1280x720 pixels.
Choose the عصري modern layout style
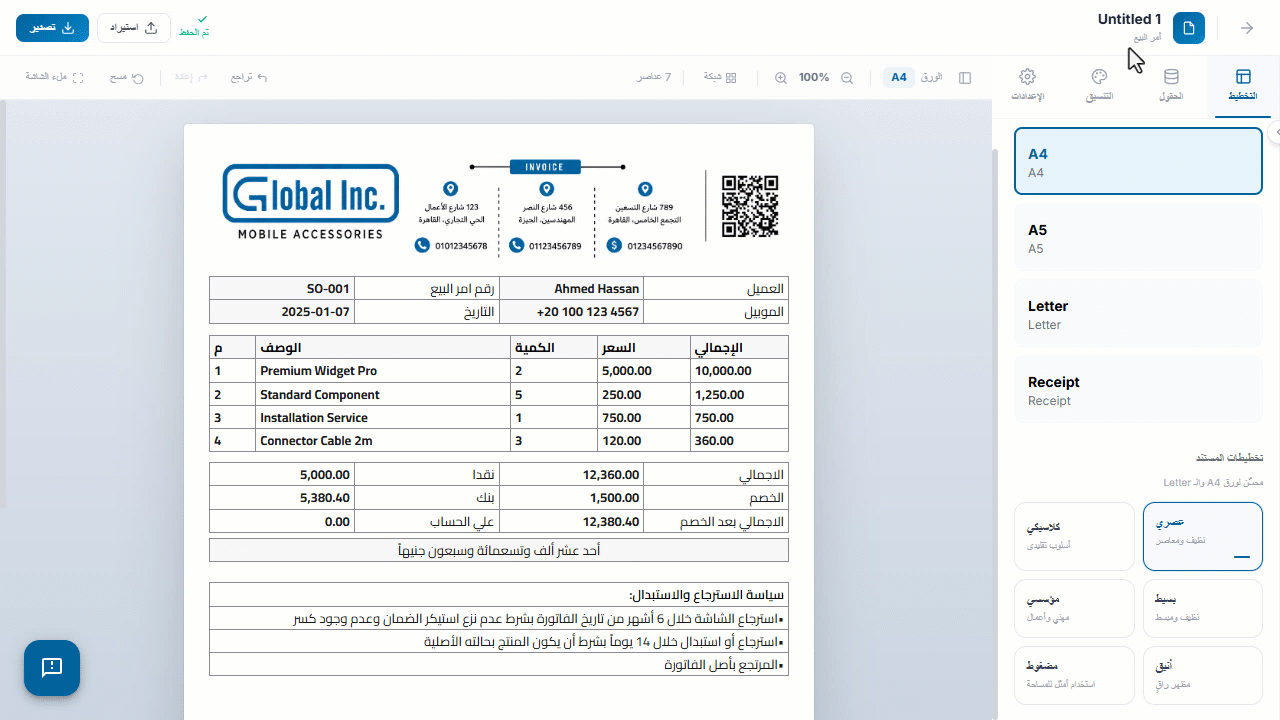click(x=1203, y=536)
